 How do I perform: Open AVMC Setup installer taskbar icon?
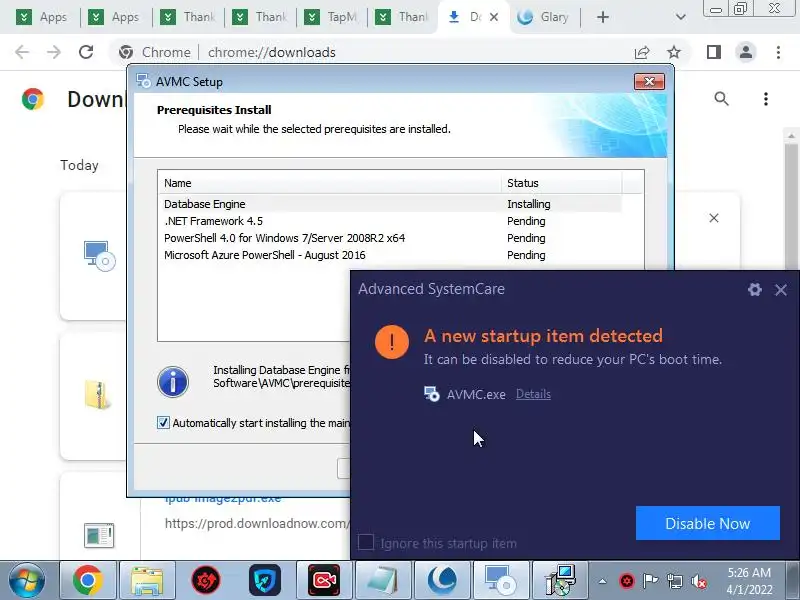501,580
